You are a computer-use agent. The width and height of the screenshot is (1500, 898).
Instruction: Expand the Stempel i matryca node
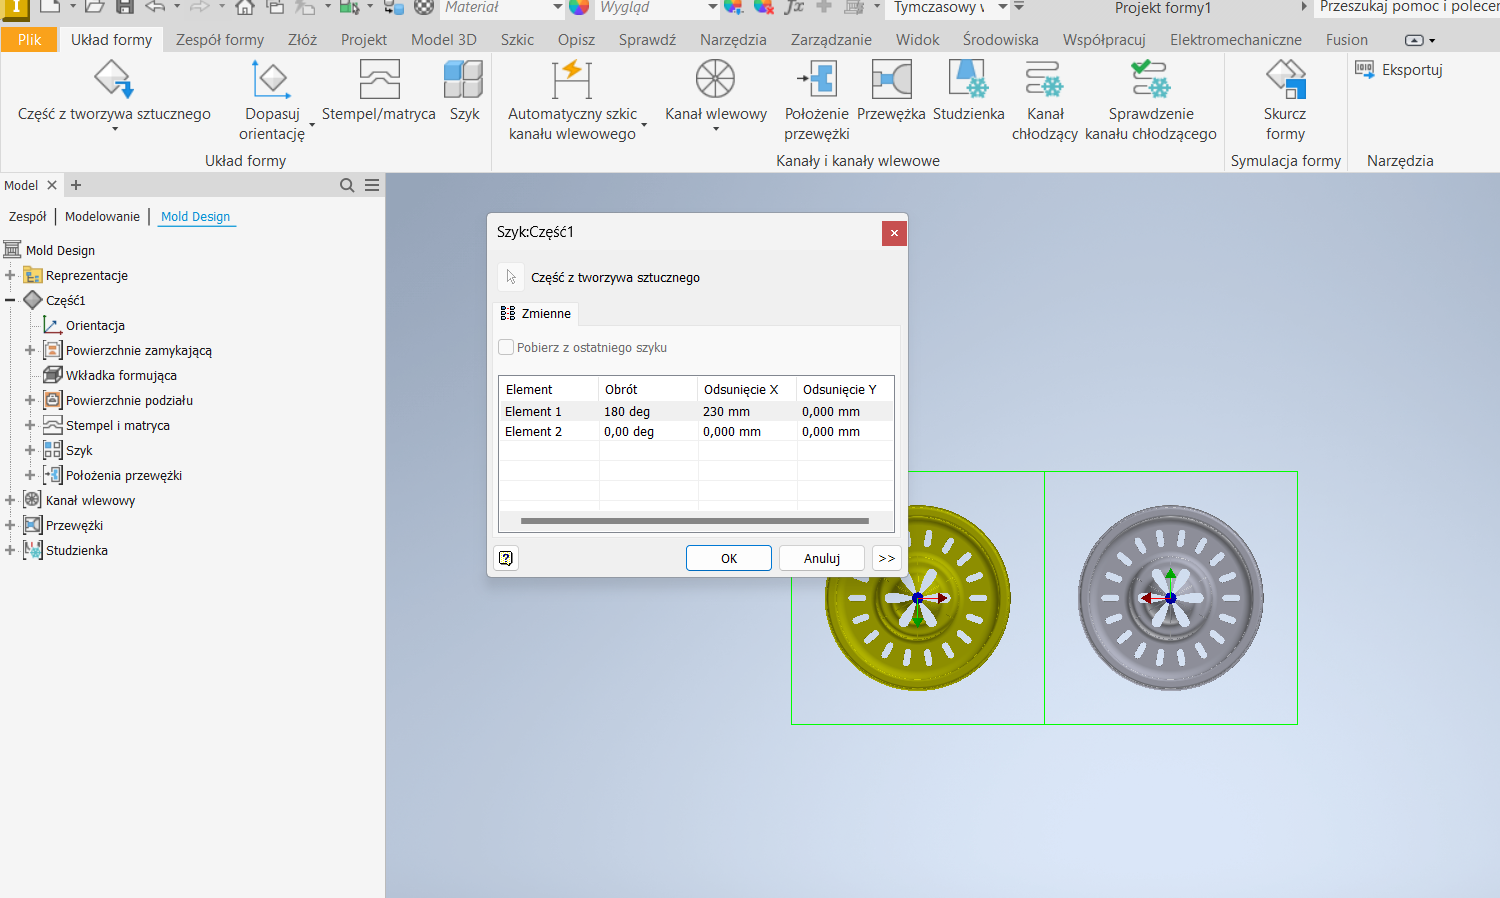tap(30, 425)
